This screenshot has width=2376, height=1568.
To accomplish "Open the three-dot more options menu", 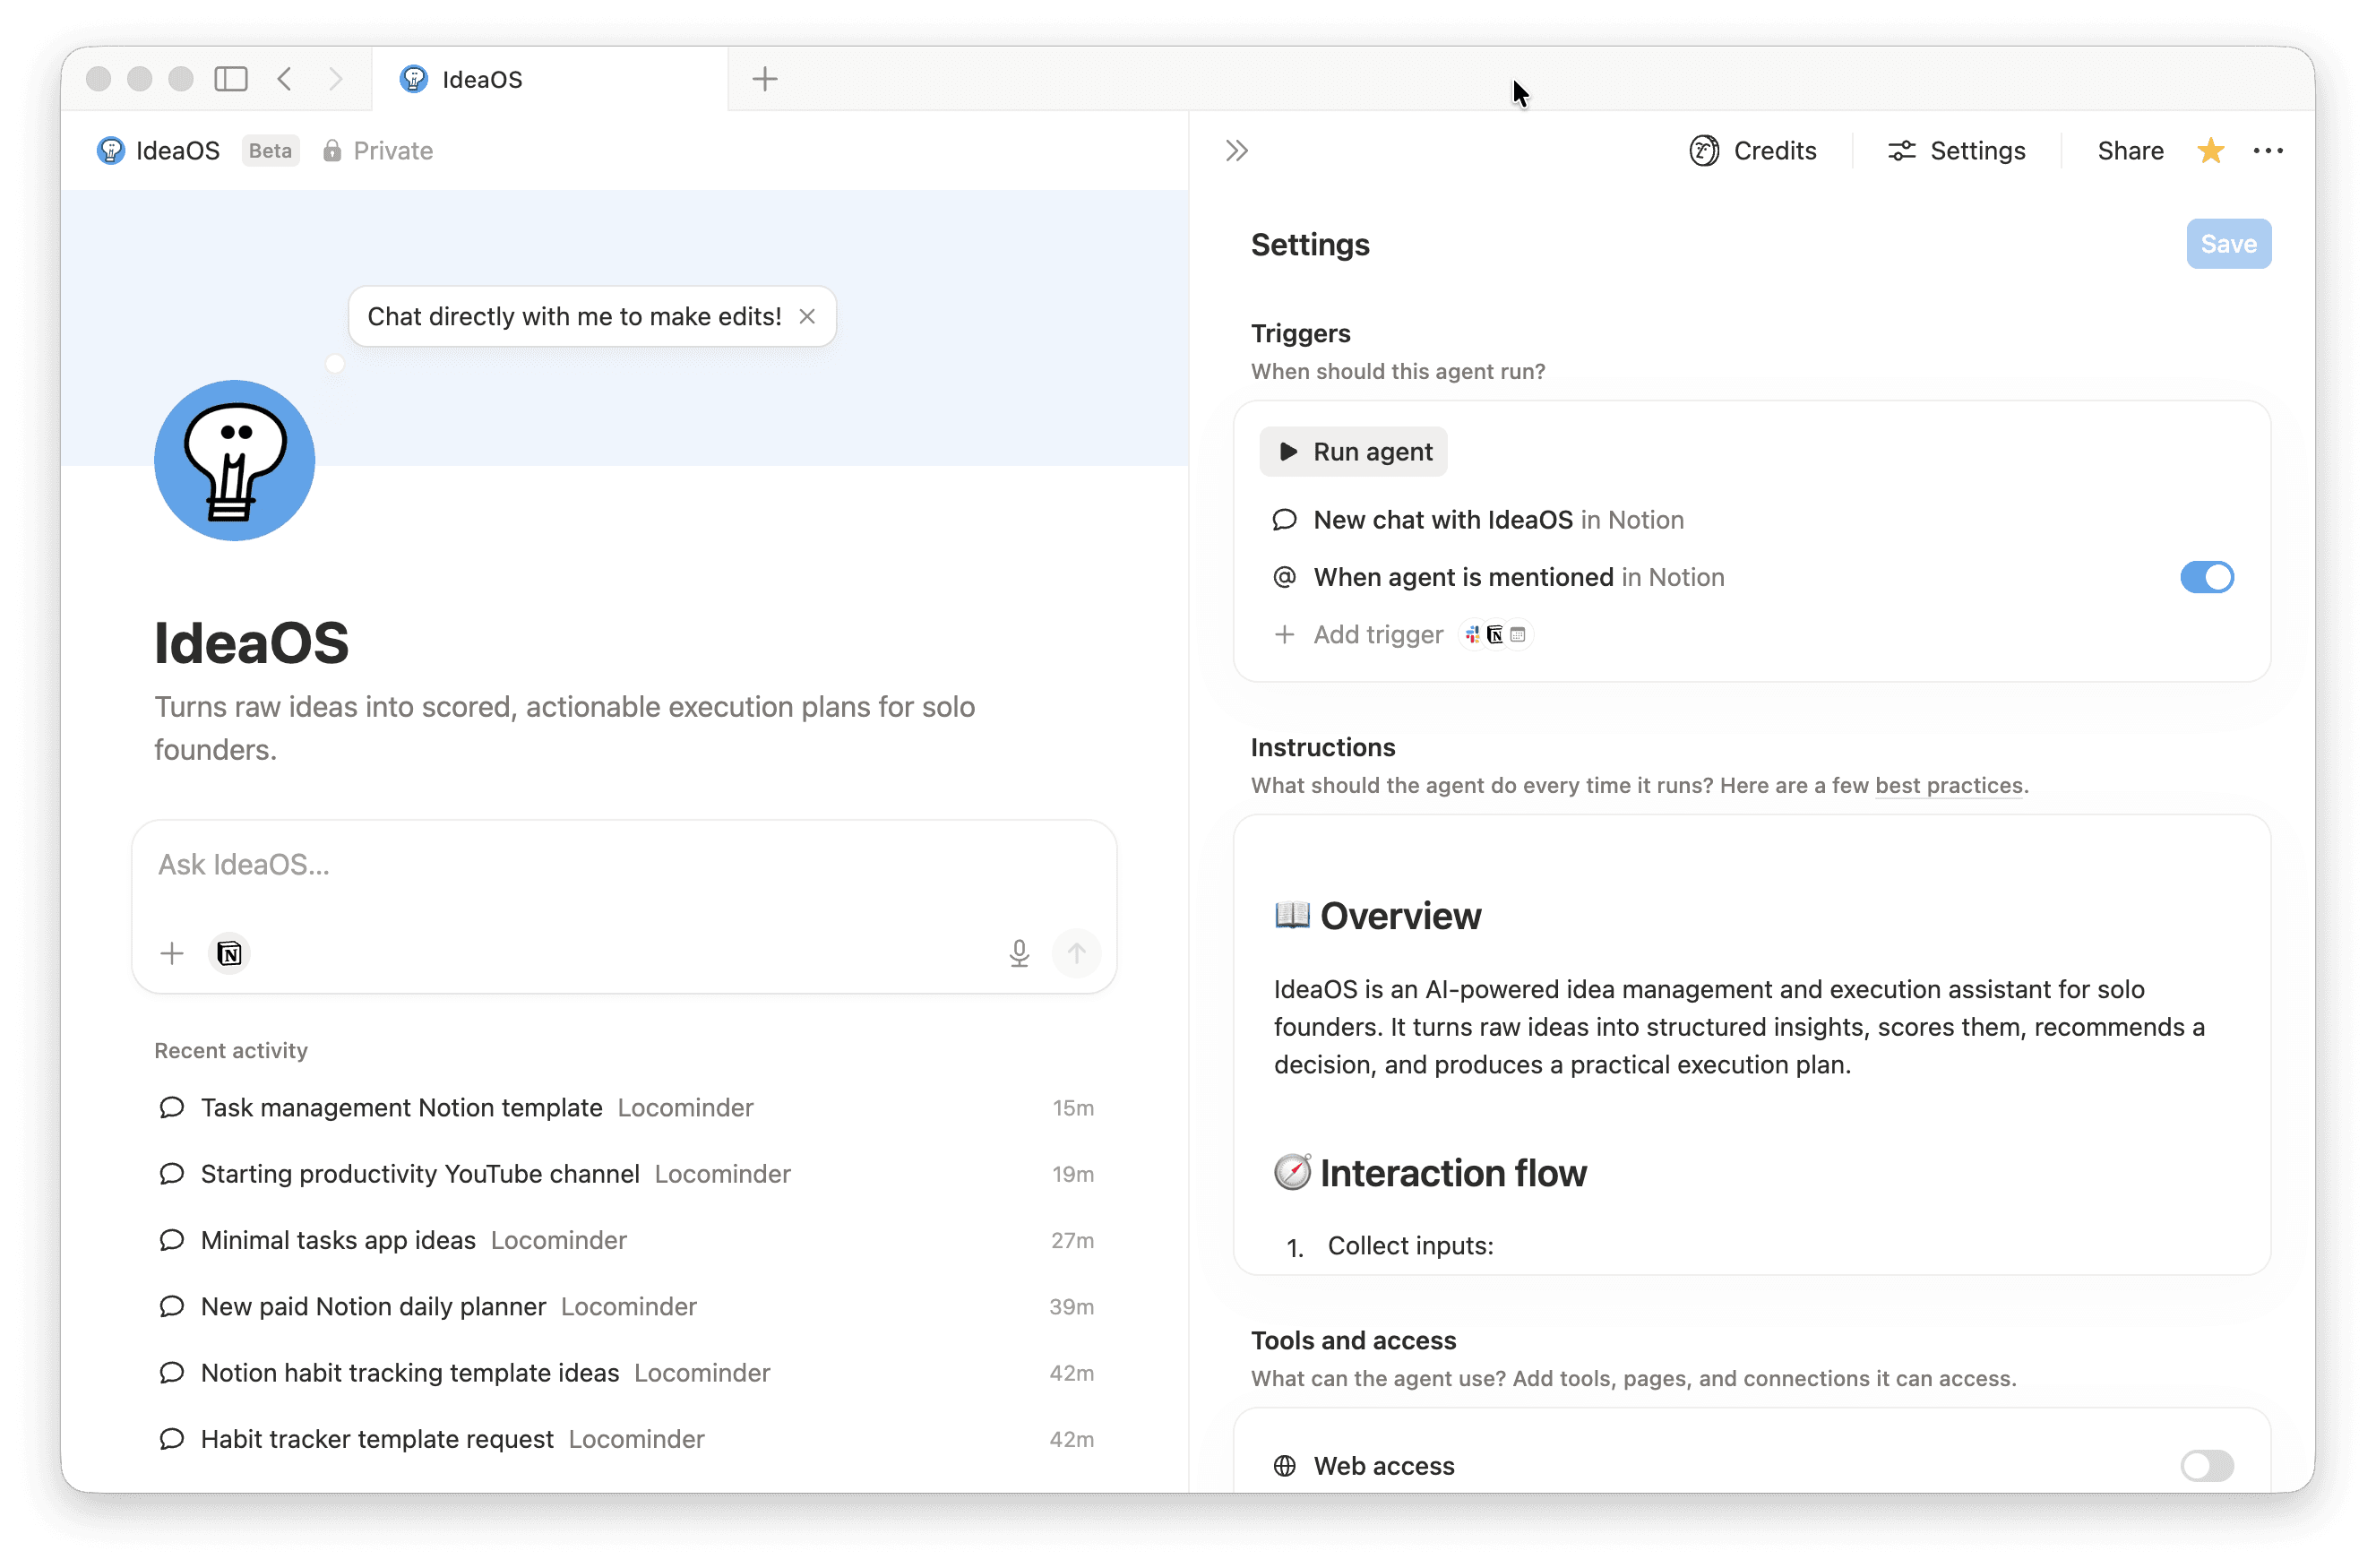I will [2267, 151].
